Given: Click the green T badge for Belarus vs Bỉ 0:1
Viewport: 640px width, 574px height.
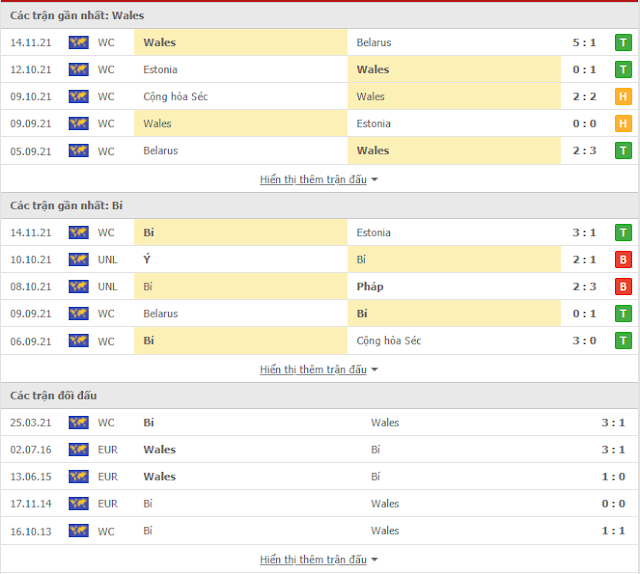Looking at the screenshot, I should (624, 314).
